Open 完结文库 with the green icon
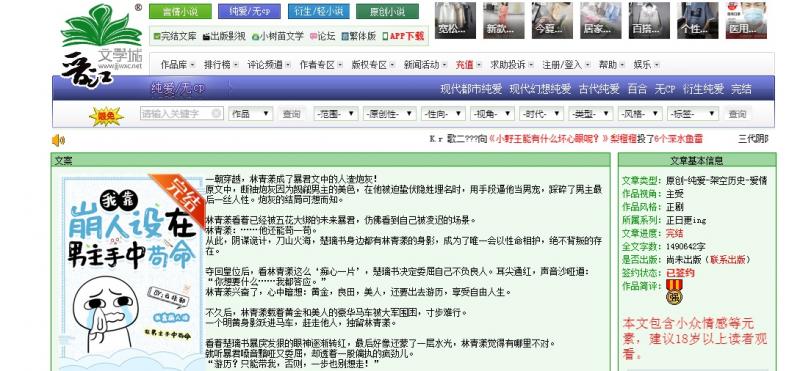Image resolution: width=800 pixels, height=371 pixels. pos(175,36)
